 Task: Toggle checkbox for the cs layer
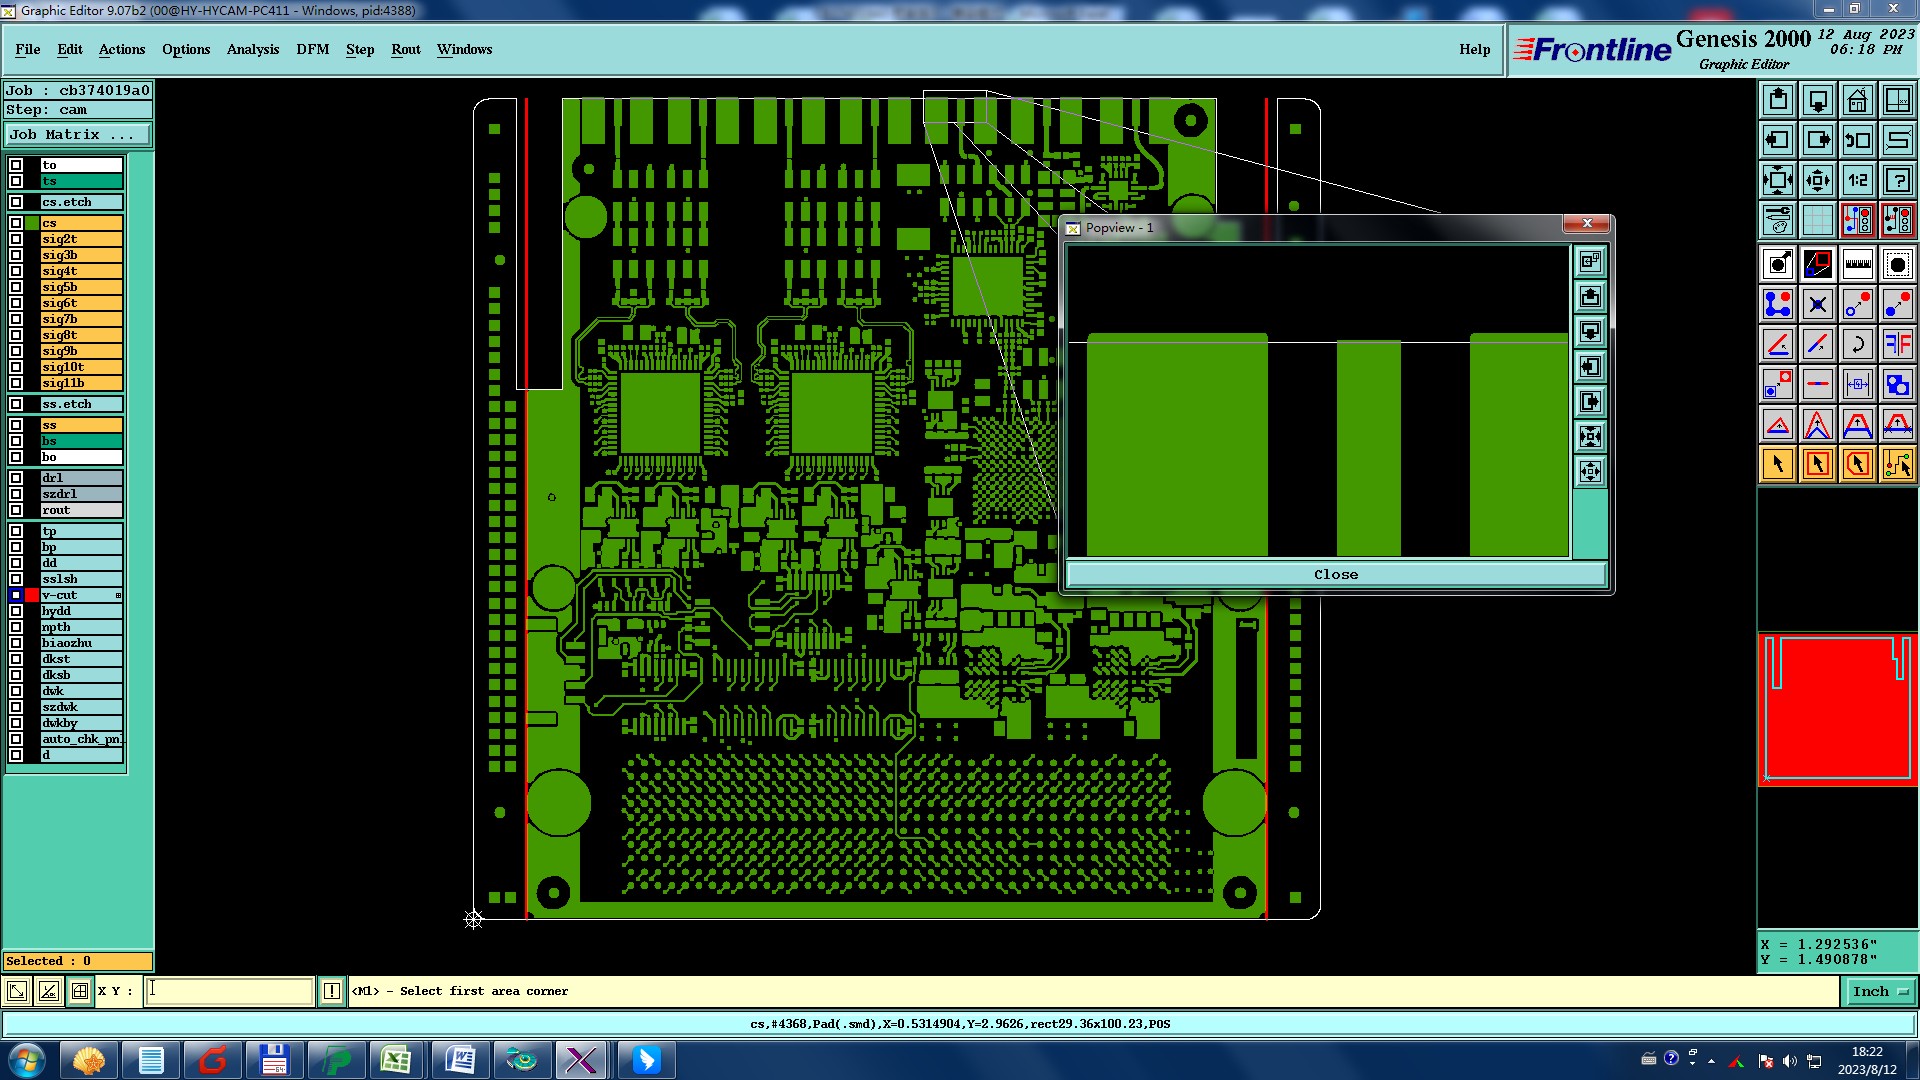(16, 223)
